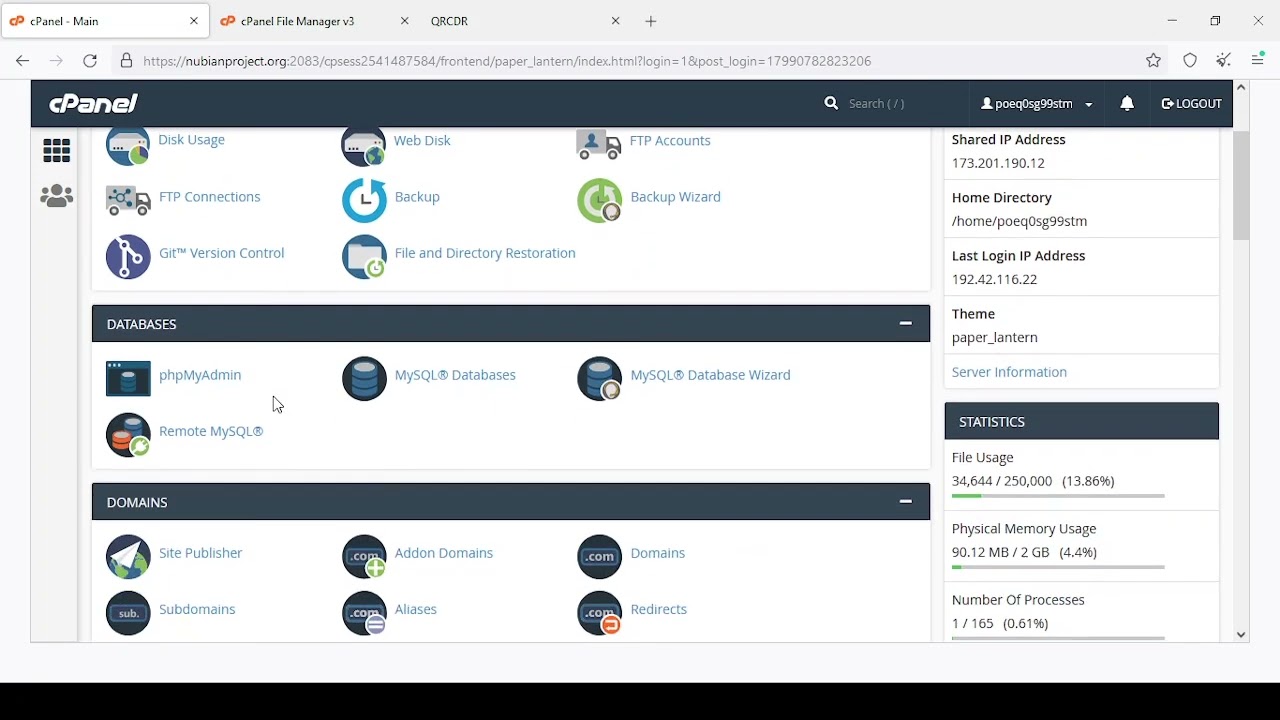This screenshot has width=1280, height=720.
Task: Open the Site Publisher paper plane icon
Action: click(128, 557)
